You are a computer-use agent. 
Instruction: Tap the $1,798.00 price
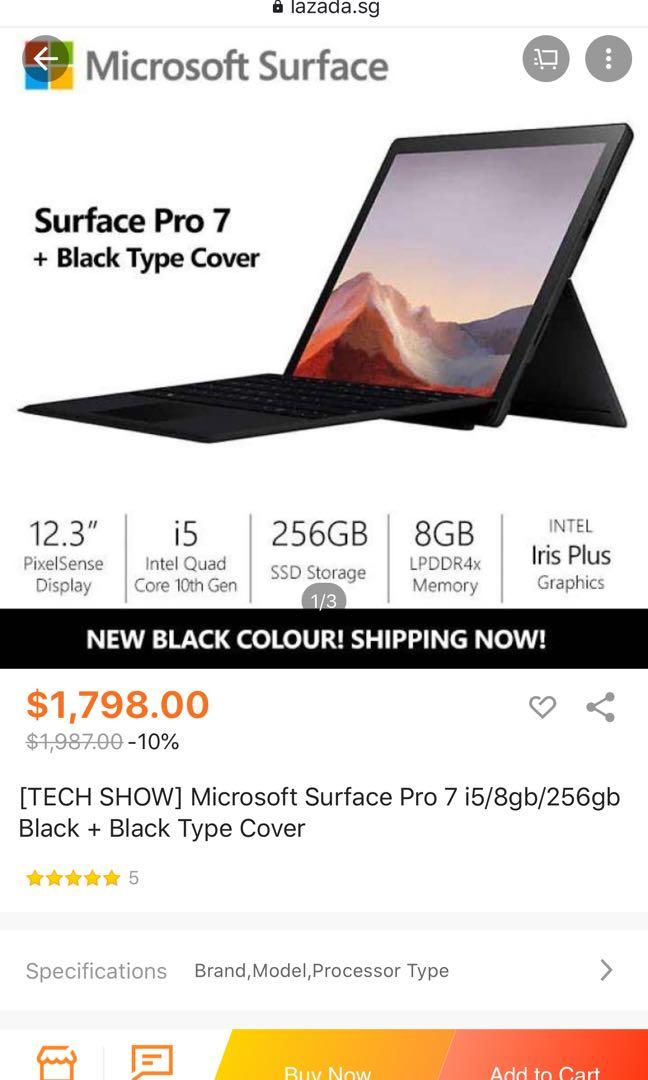pos(118,705)
